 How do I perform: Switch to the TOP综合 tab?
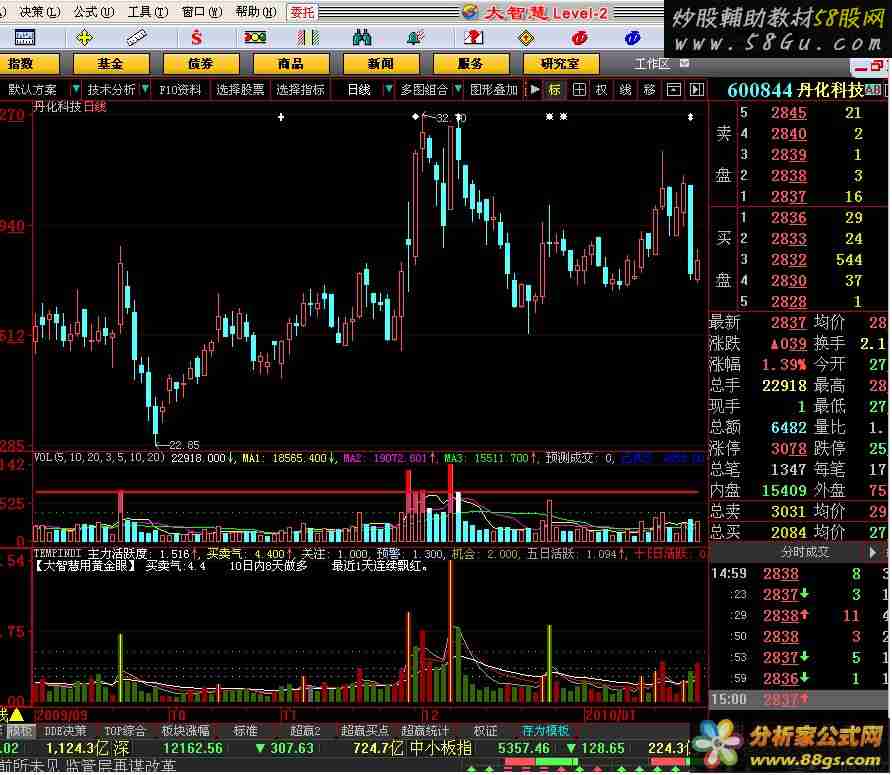click(125, 731)
